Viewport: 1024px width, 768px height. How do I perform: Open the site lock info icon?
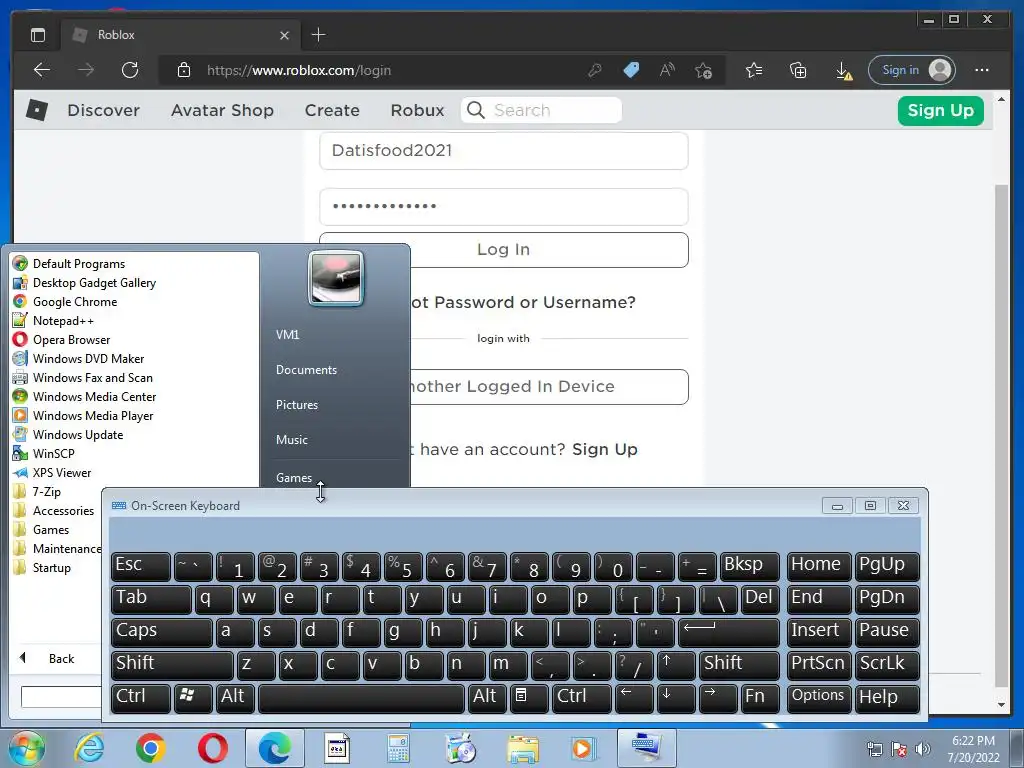(x=184, y=70)
